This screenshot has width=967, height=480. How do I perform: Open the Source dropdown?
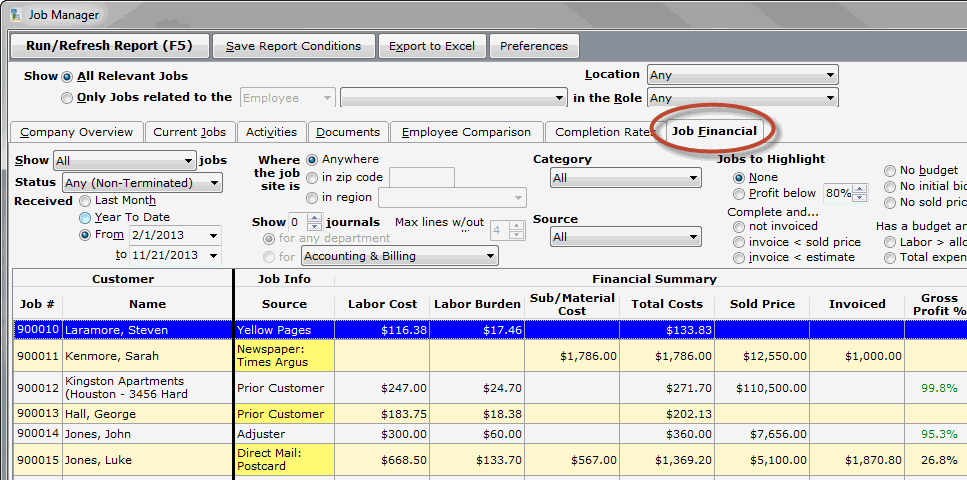point(625,237)
